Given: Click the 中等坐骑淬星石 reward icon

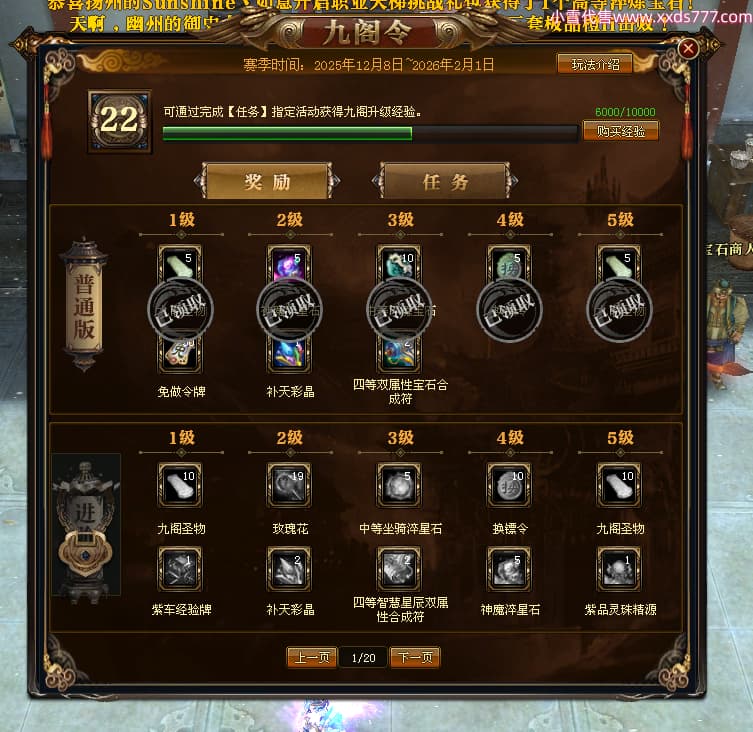Looking at the screenshot, I should tap(400, 485).
